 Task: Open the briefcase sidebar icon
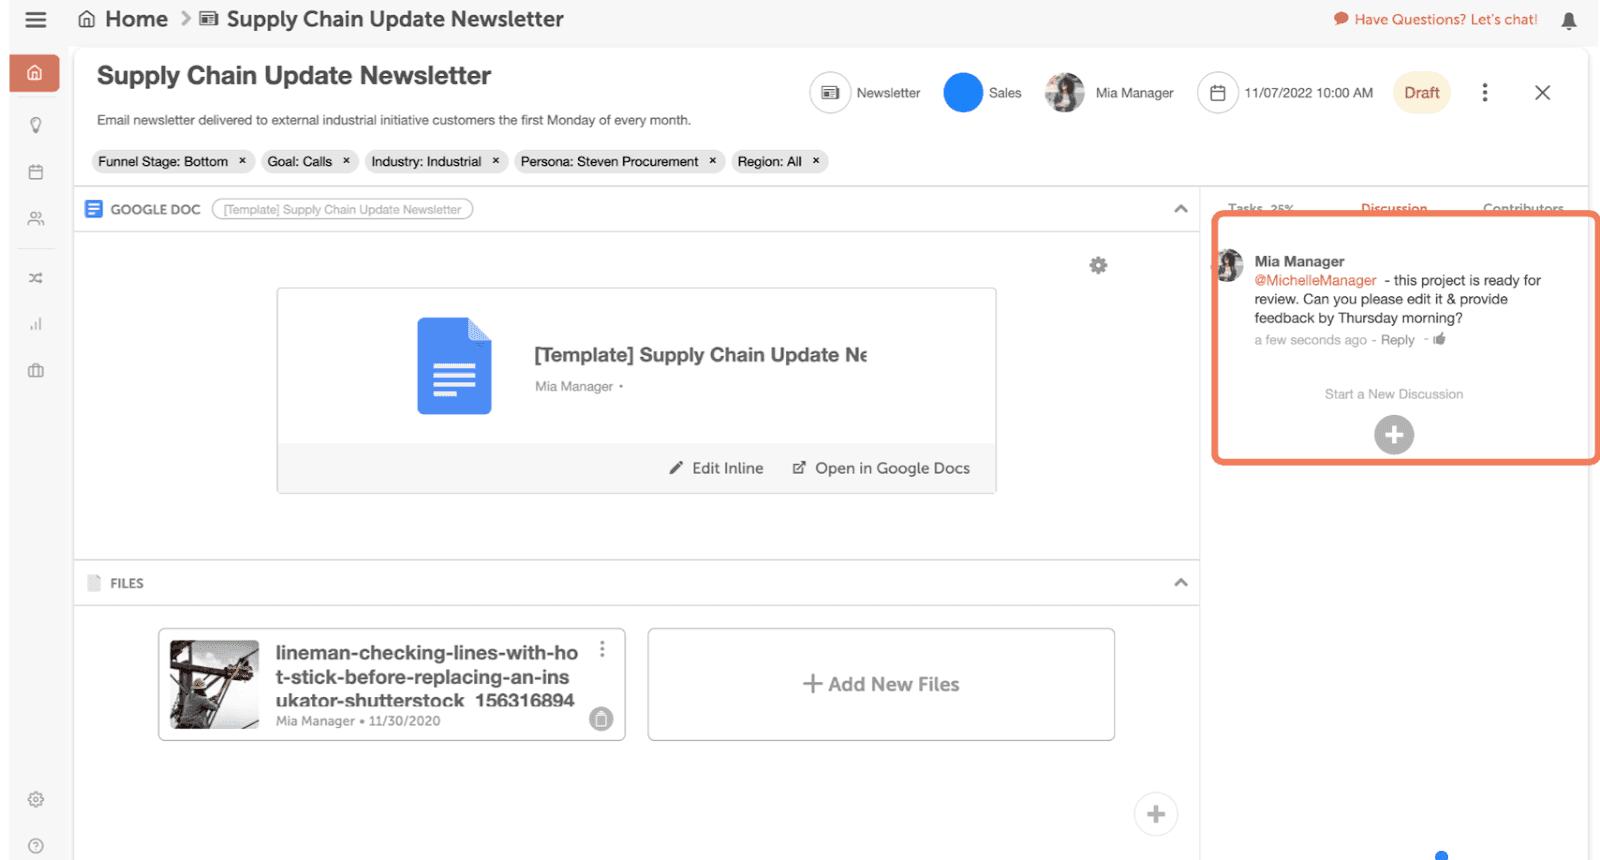click(36, 370)
